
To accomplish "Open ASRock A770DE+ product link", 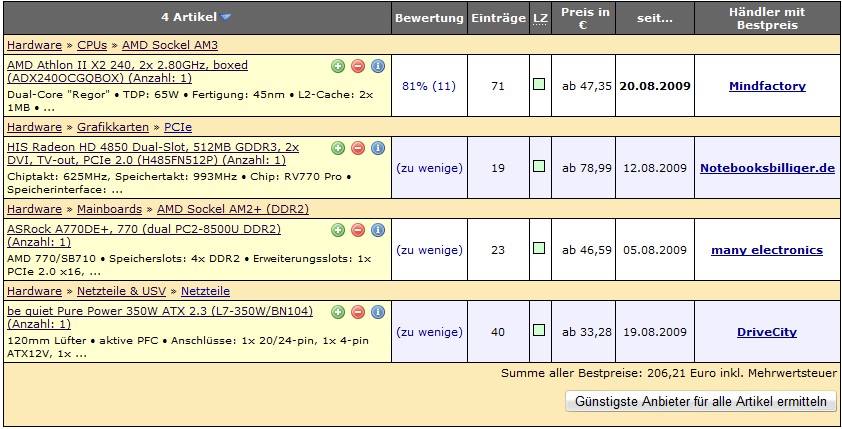I will [144, 235].
